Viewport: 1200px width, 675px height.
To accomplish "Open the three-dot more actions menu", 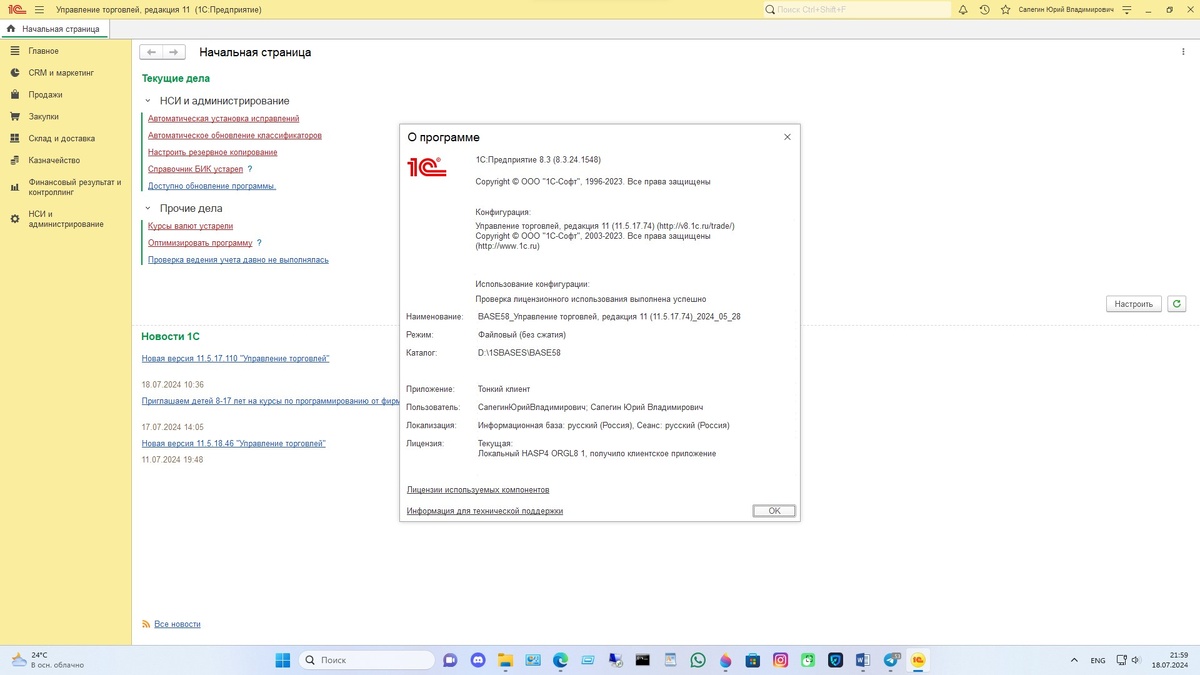I will click(x=1184, y=52).
